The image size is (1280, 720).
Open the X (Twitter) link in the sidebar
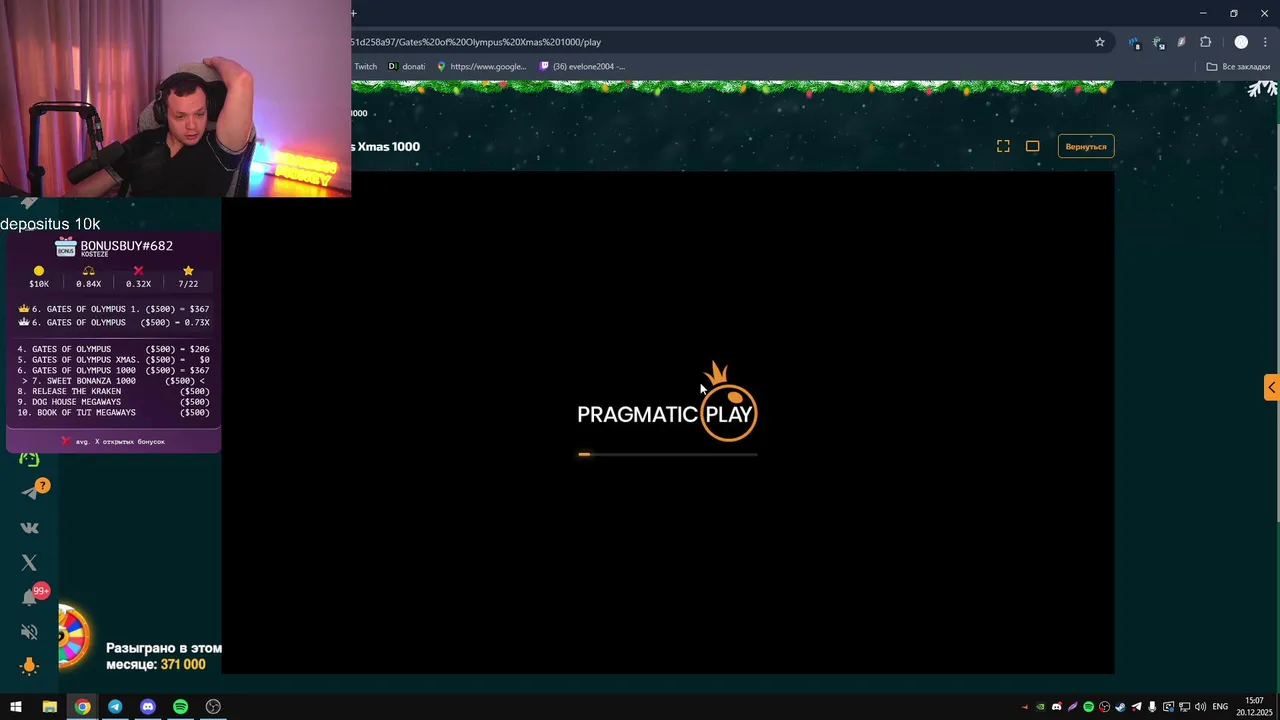(x=29, y=563)
